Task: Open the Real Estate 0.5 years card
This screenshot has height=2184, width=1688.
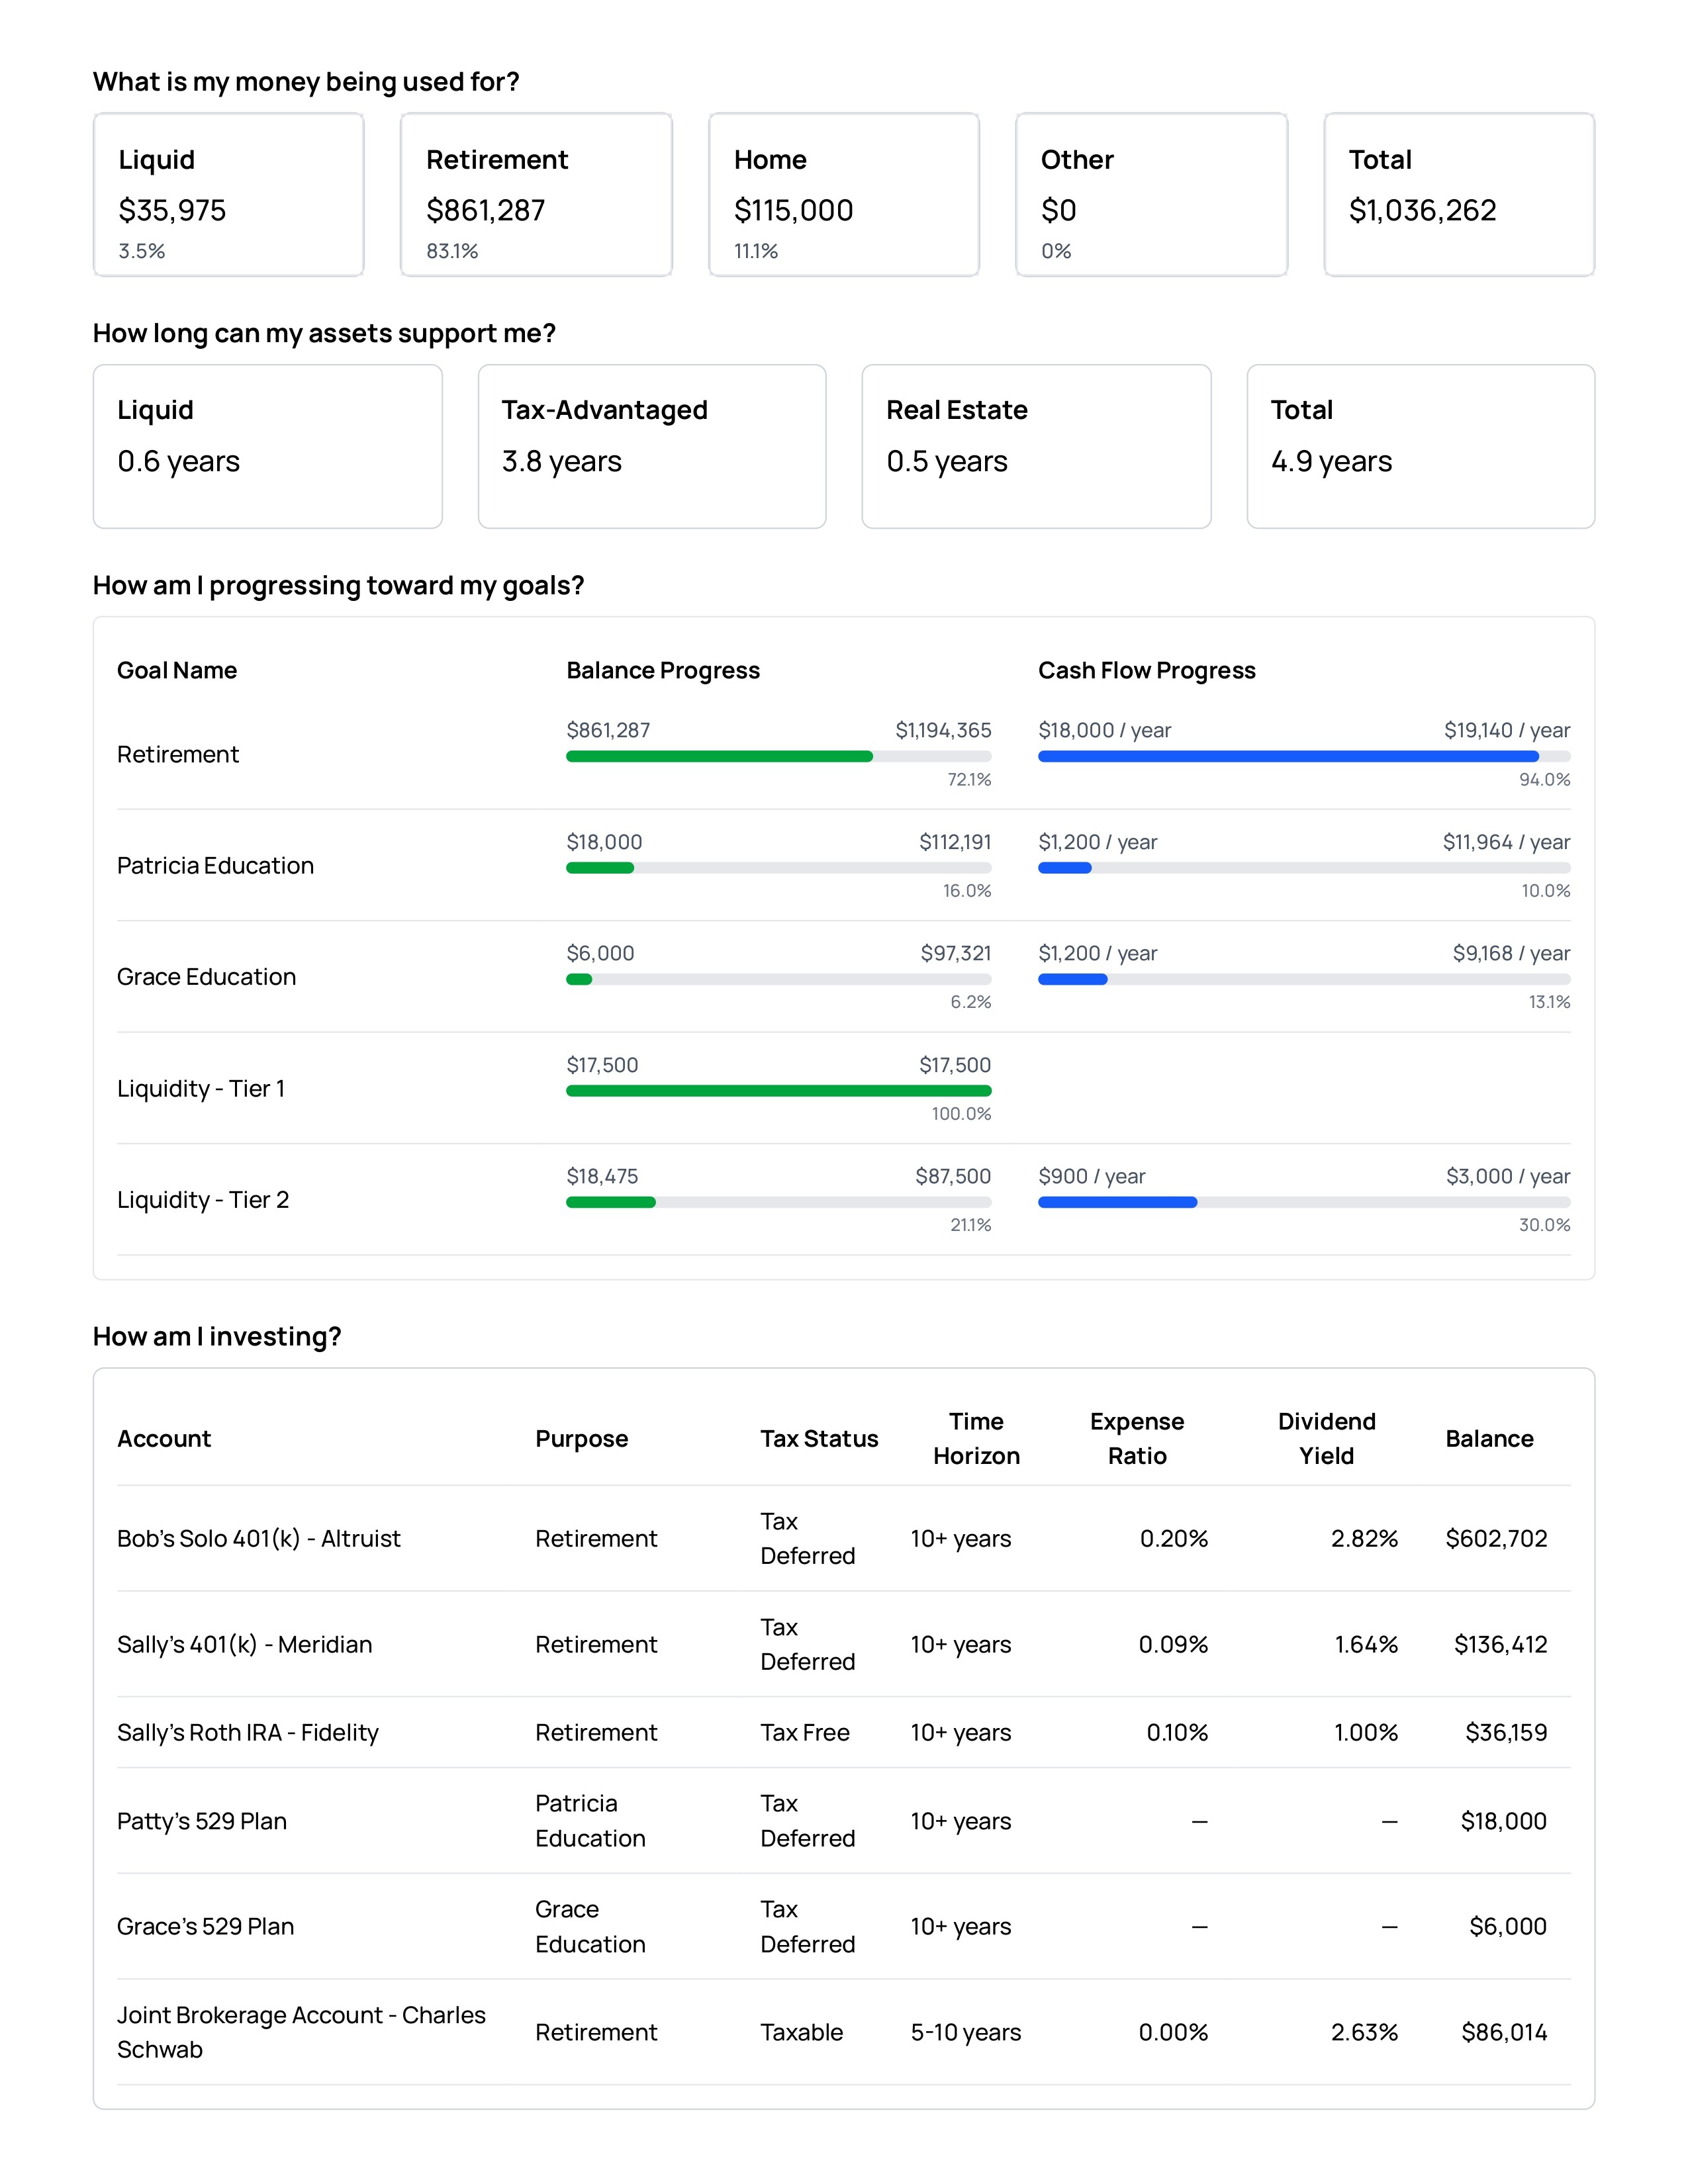Action: point(1036,446)
